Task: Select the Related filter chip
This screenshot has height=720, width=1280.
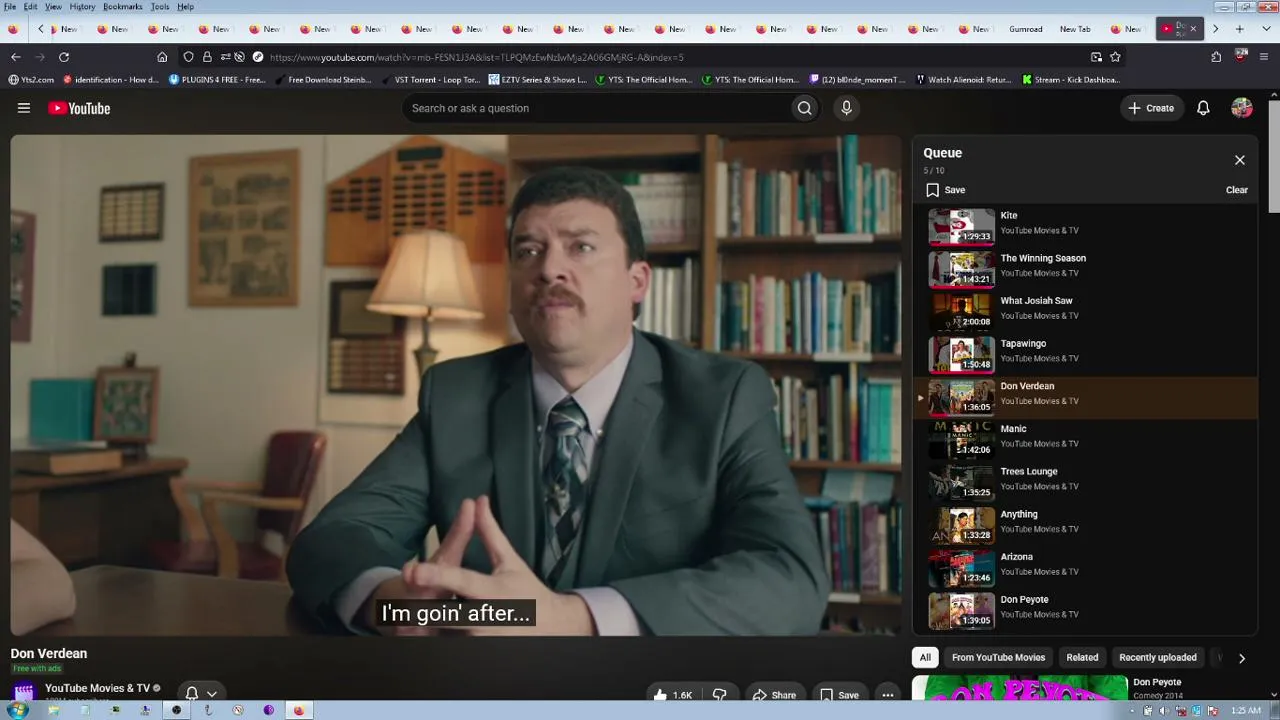Action: tap(1082, 657)
